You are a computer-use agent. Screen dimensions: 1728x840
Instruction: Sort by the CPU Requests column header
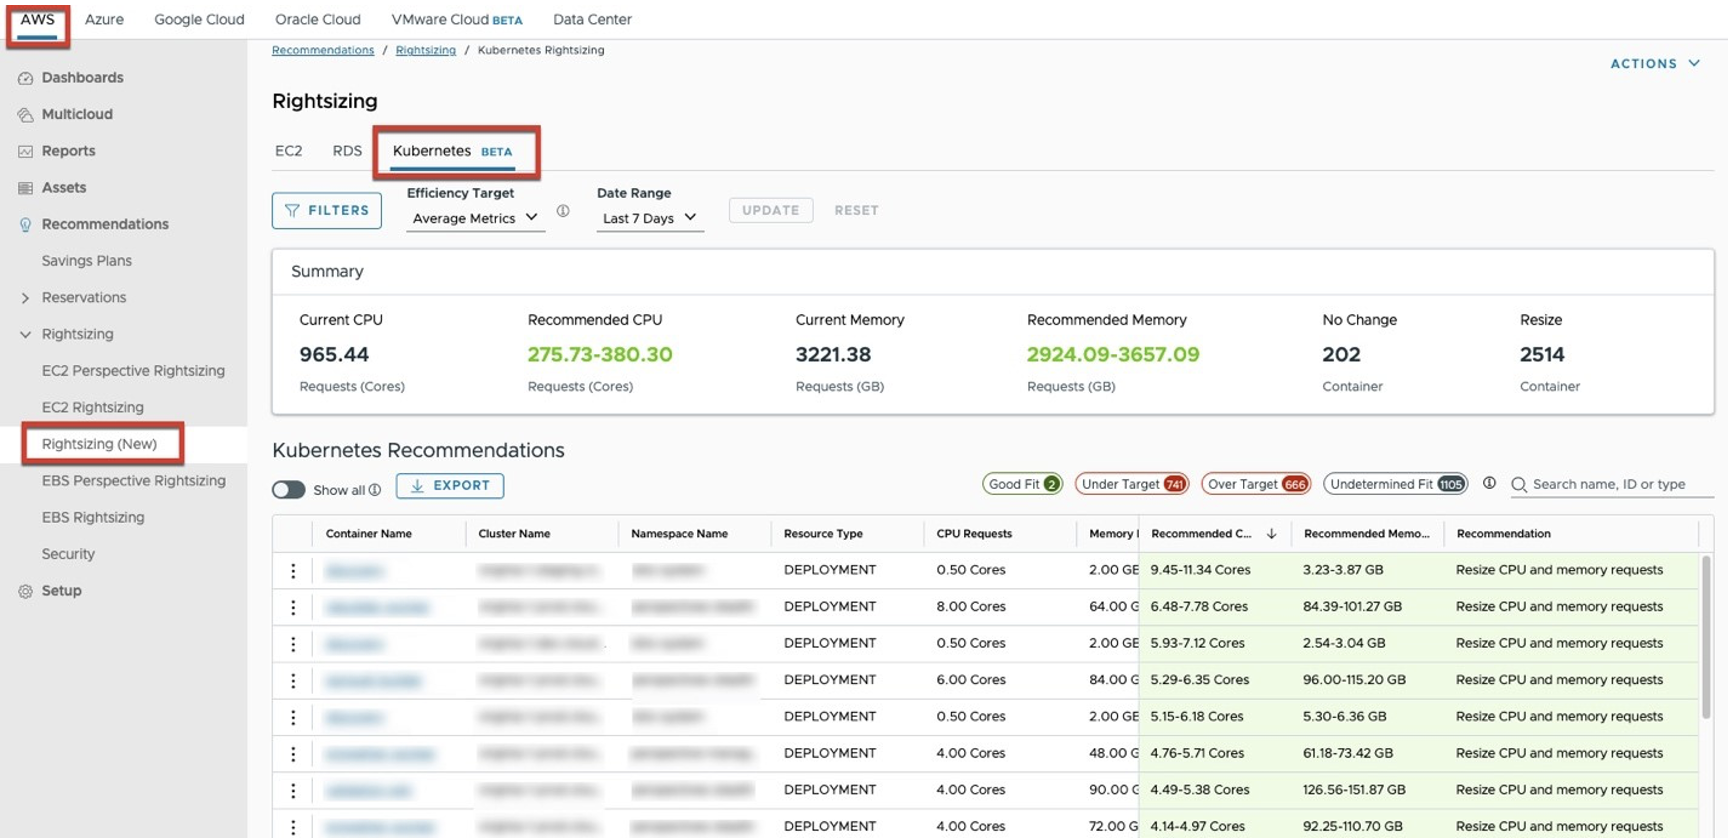point(974,534)
